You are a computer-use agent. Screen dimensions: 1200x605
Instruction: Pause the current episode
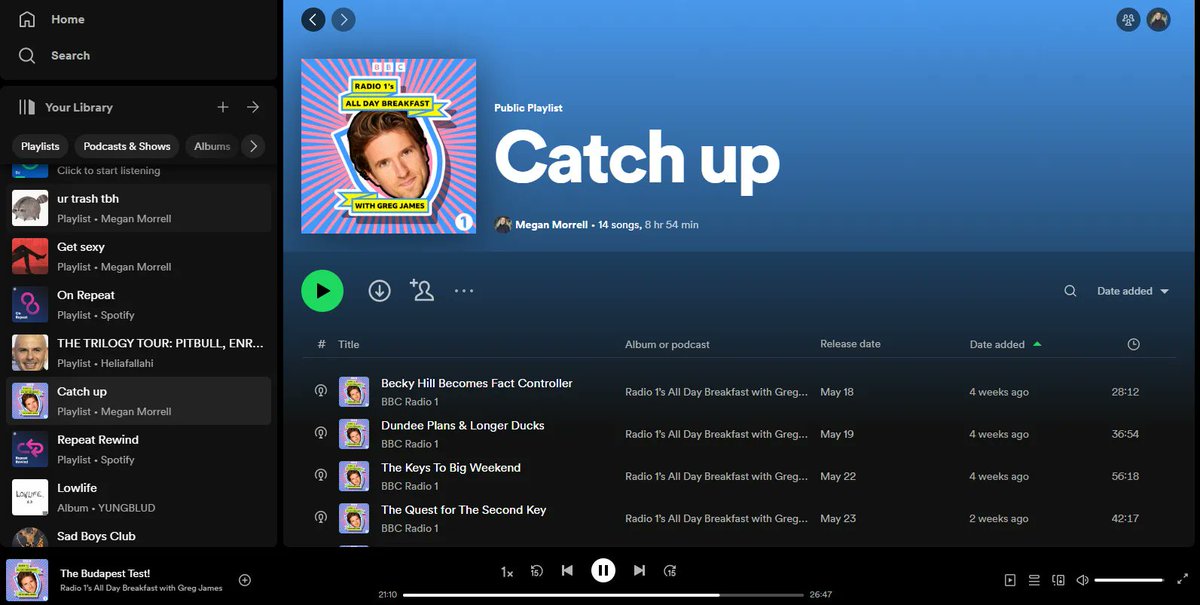coord(603,570)
